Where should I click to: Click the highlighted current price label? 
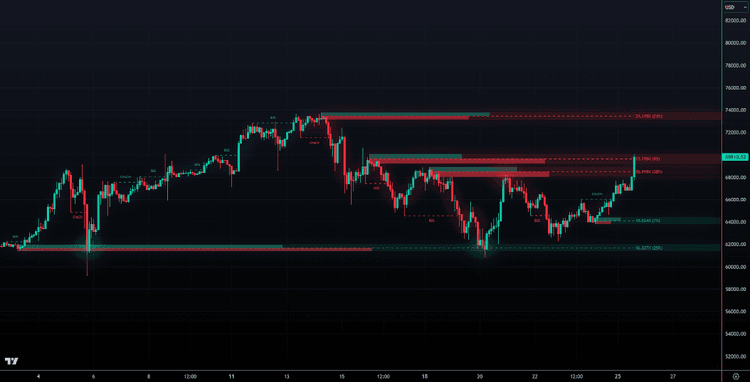click(x=735, y=157)
